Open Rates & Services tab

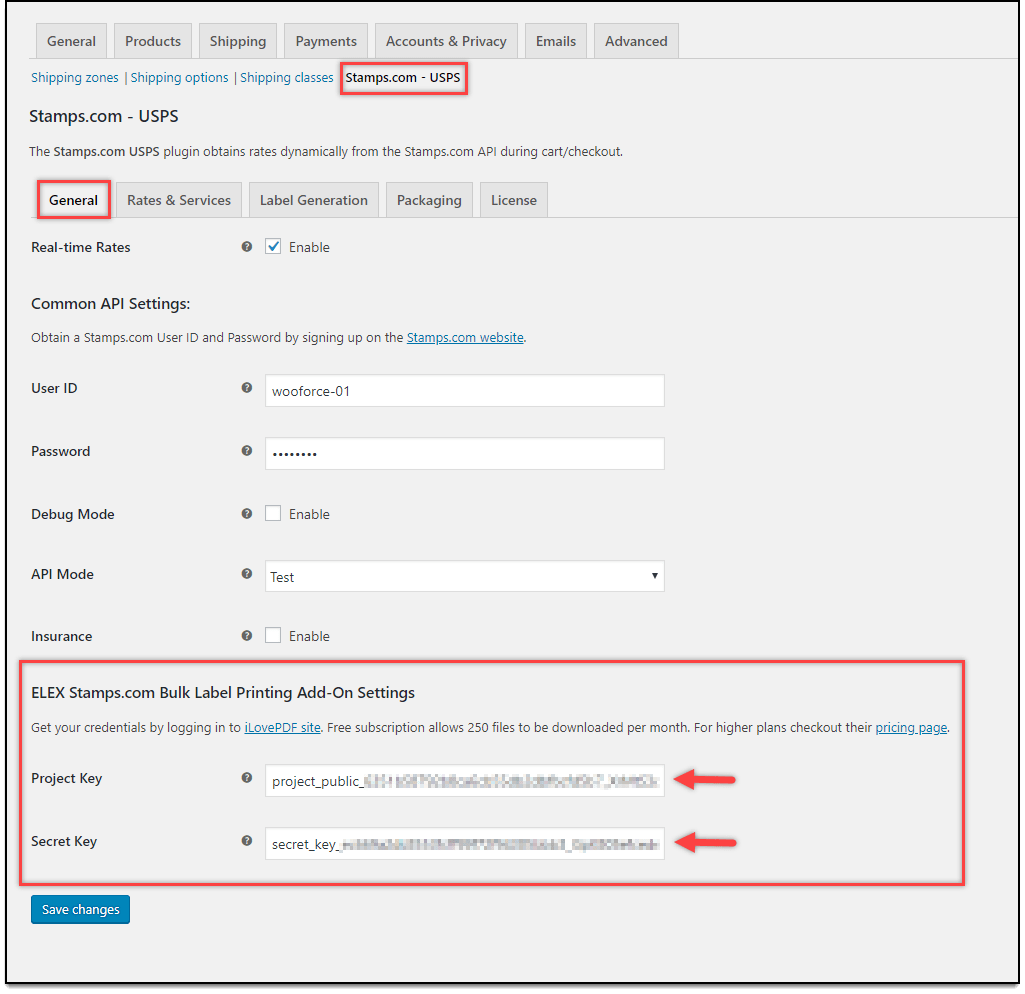(x=179, y=201)
